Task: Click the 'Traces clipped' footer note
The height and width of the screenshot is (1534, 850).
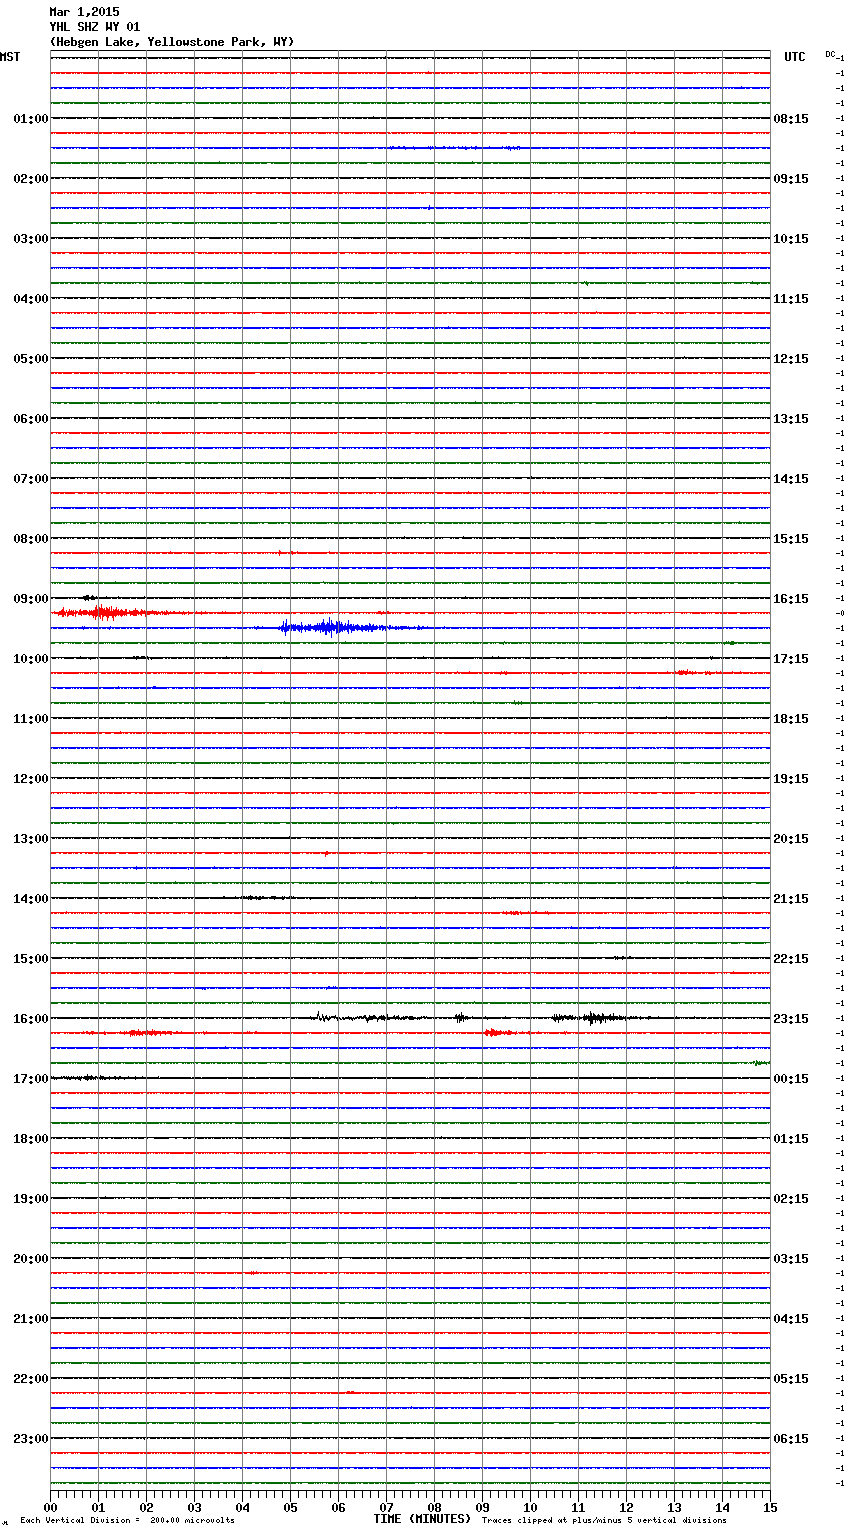Action: pos(604,1520)
